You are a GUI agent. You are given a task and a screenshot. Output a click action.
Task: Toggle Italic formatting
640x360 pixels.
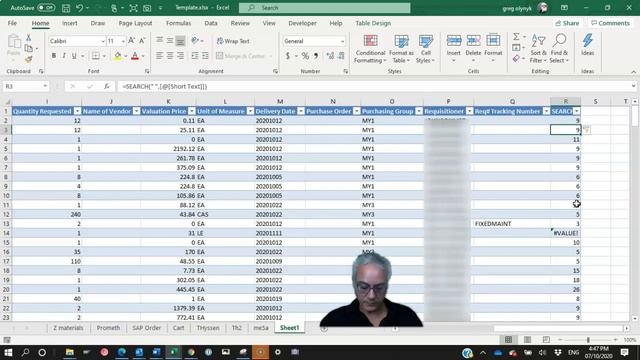pyautogui.click(x=64, y=56)
